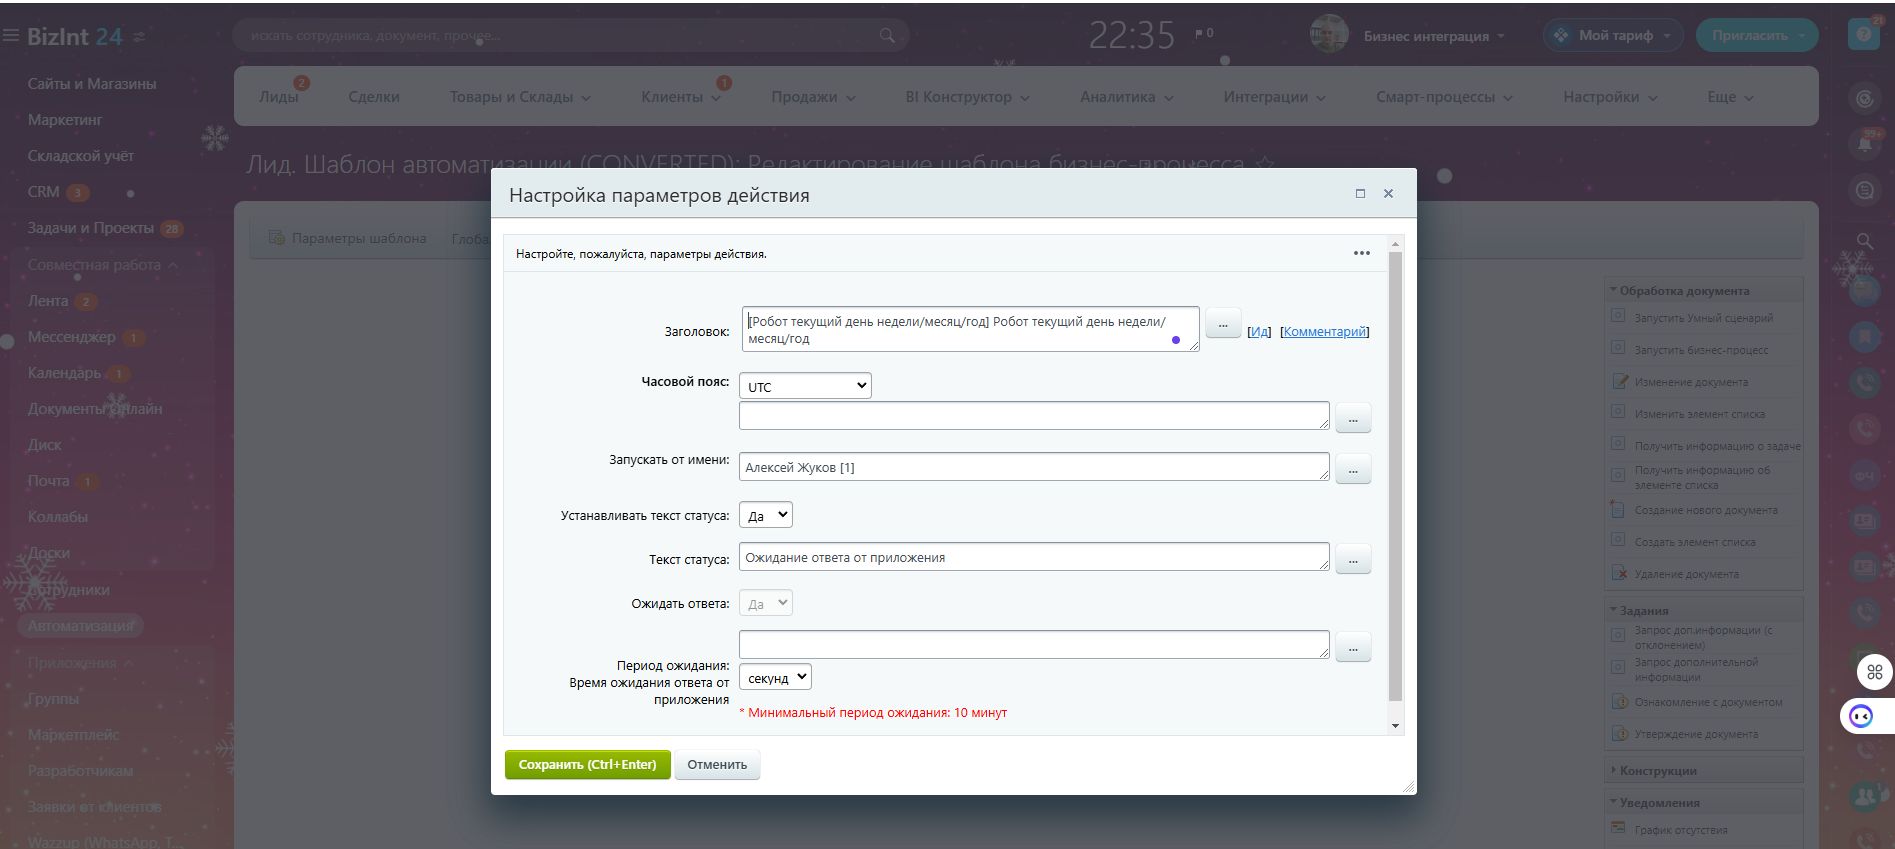The height and width of the screenshot is (849, 1895).
Task: Click Сохранить (Ctrl+Enter) button
Action: click(587, 765)
